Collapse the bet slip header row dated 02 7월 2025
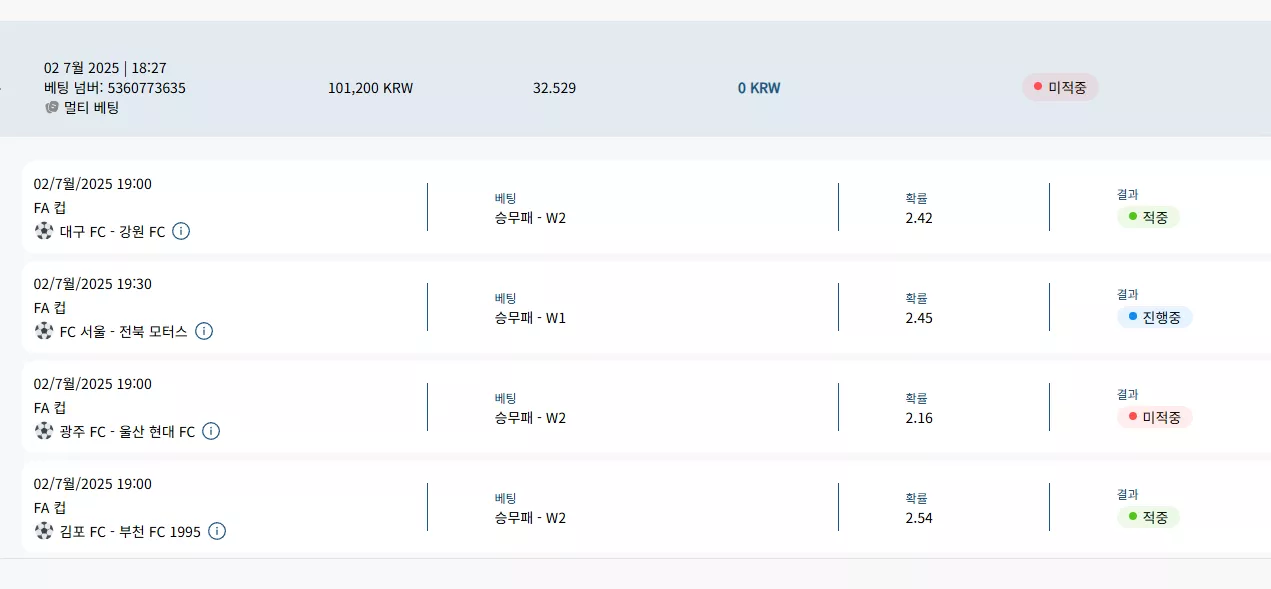 pyautogui.click(x=635, y=79)
